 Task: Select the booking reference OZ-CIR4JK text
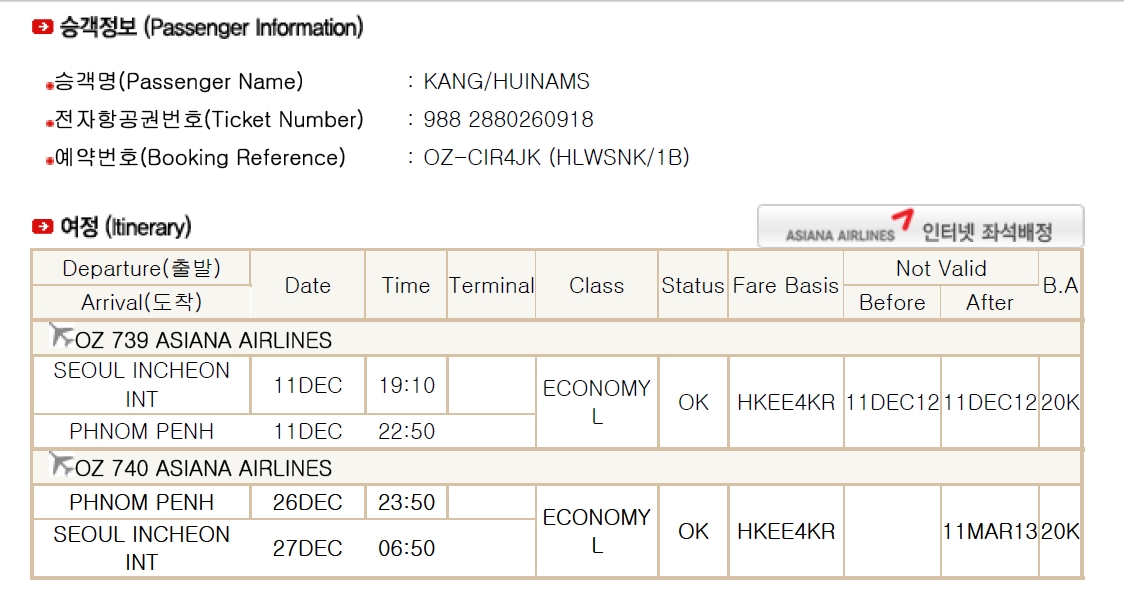click(482, 158)
